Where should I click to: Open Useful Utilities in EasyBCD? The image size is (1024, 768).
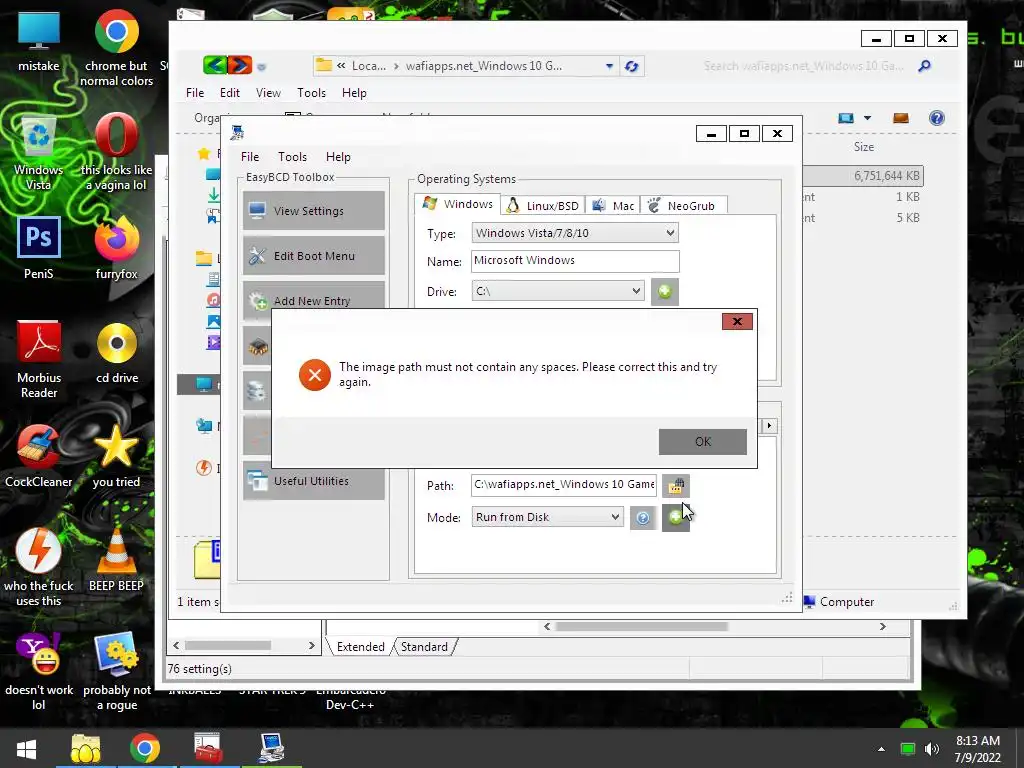pyautogui.click(x=313, y=481)
